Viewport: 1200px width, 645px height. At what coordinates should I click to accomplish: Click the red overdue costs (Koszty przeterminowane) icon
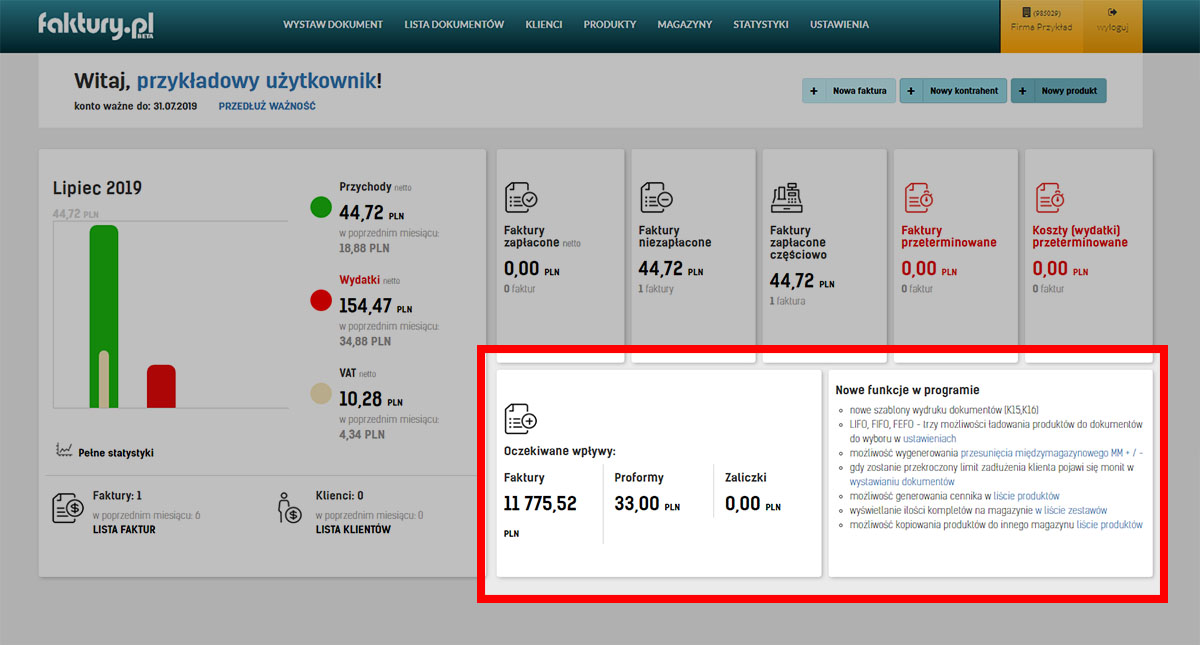(x=1049, y=197)
